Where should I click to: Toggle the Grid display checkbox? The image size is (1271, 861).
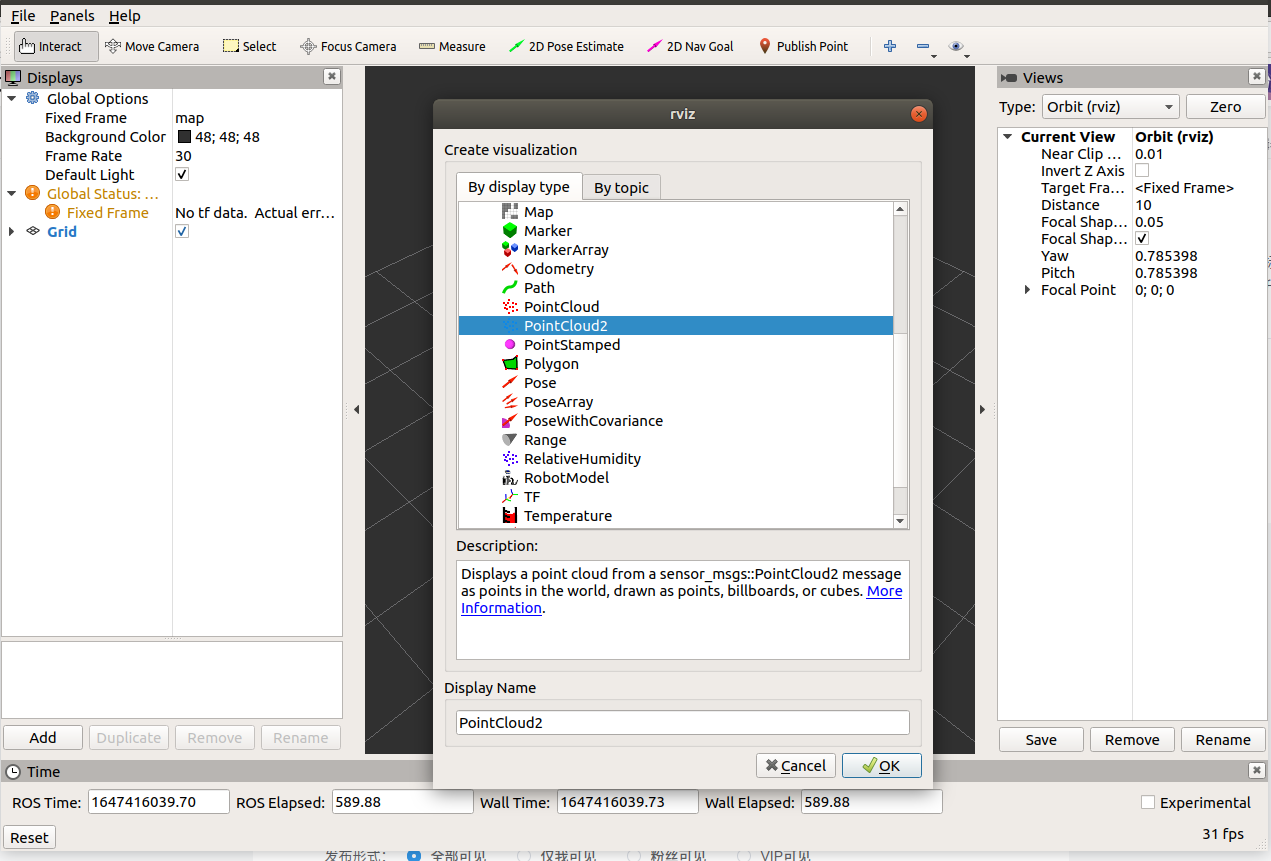point(182,232)
